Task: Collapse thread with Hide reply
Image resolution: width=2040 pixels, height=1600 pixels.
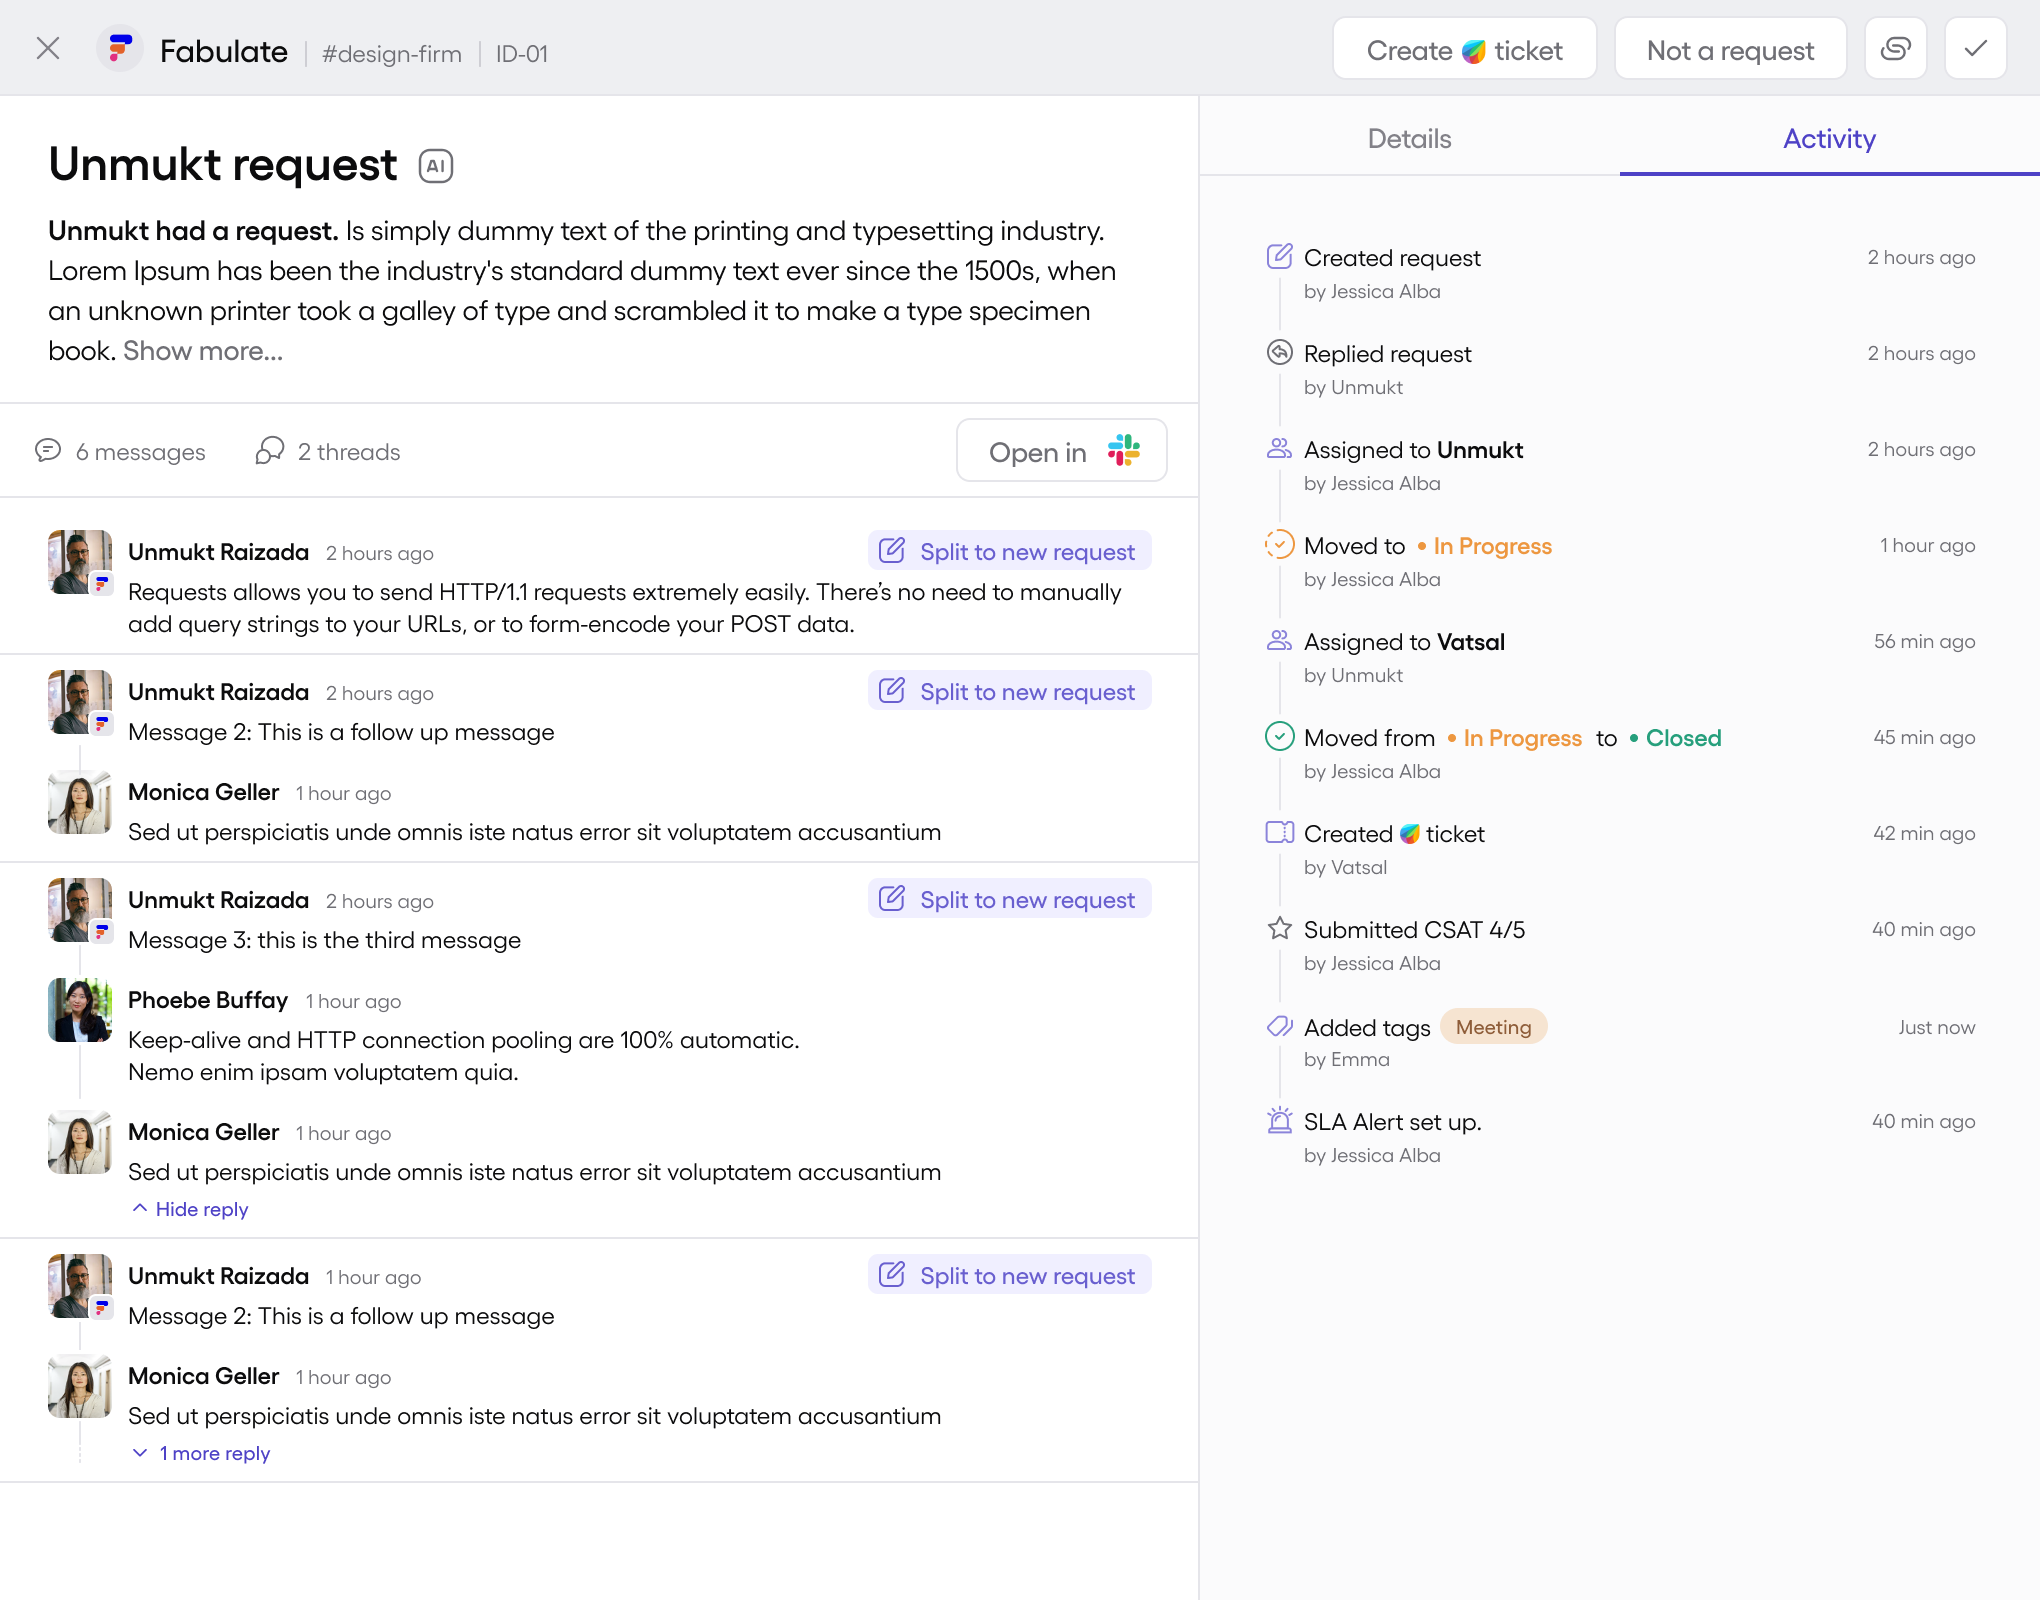Action: coord(191,1209)
